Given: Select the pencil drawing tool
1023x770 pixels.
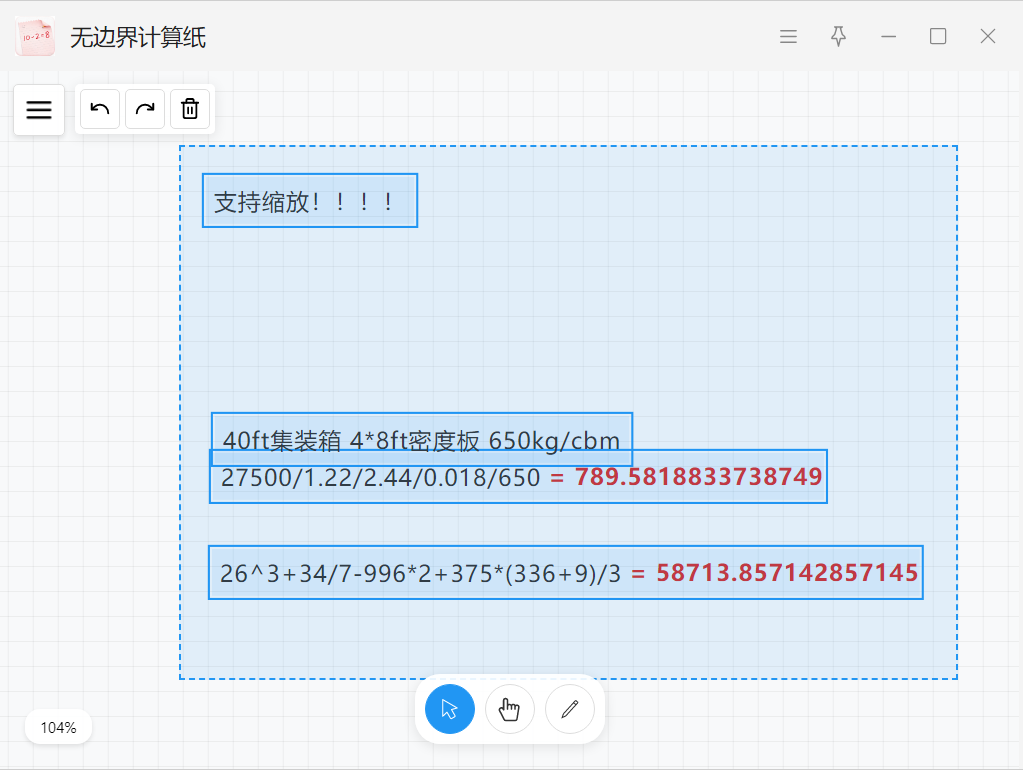Looking at the screenshot, I should [570, 709].
